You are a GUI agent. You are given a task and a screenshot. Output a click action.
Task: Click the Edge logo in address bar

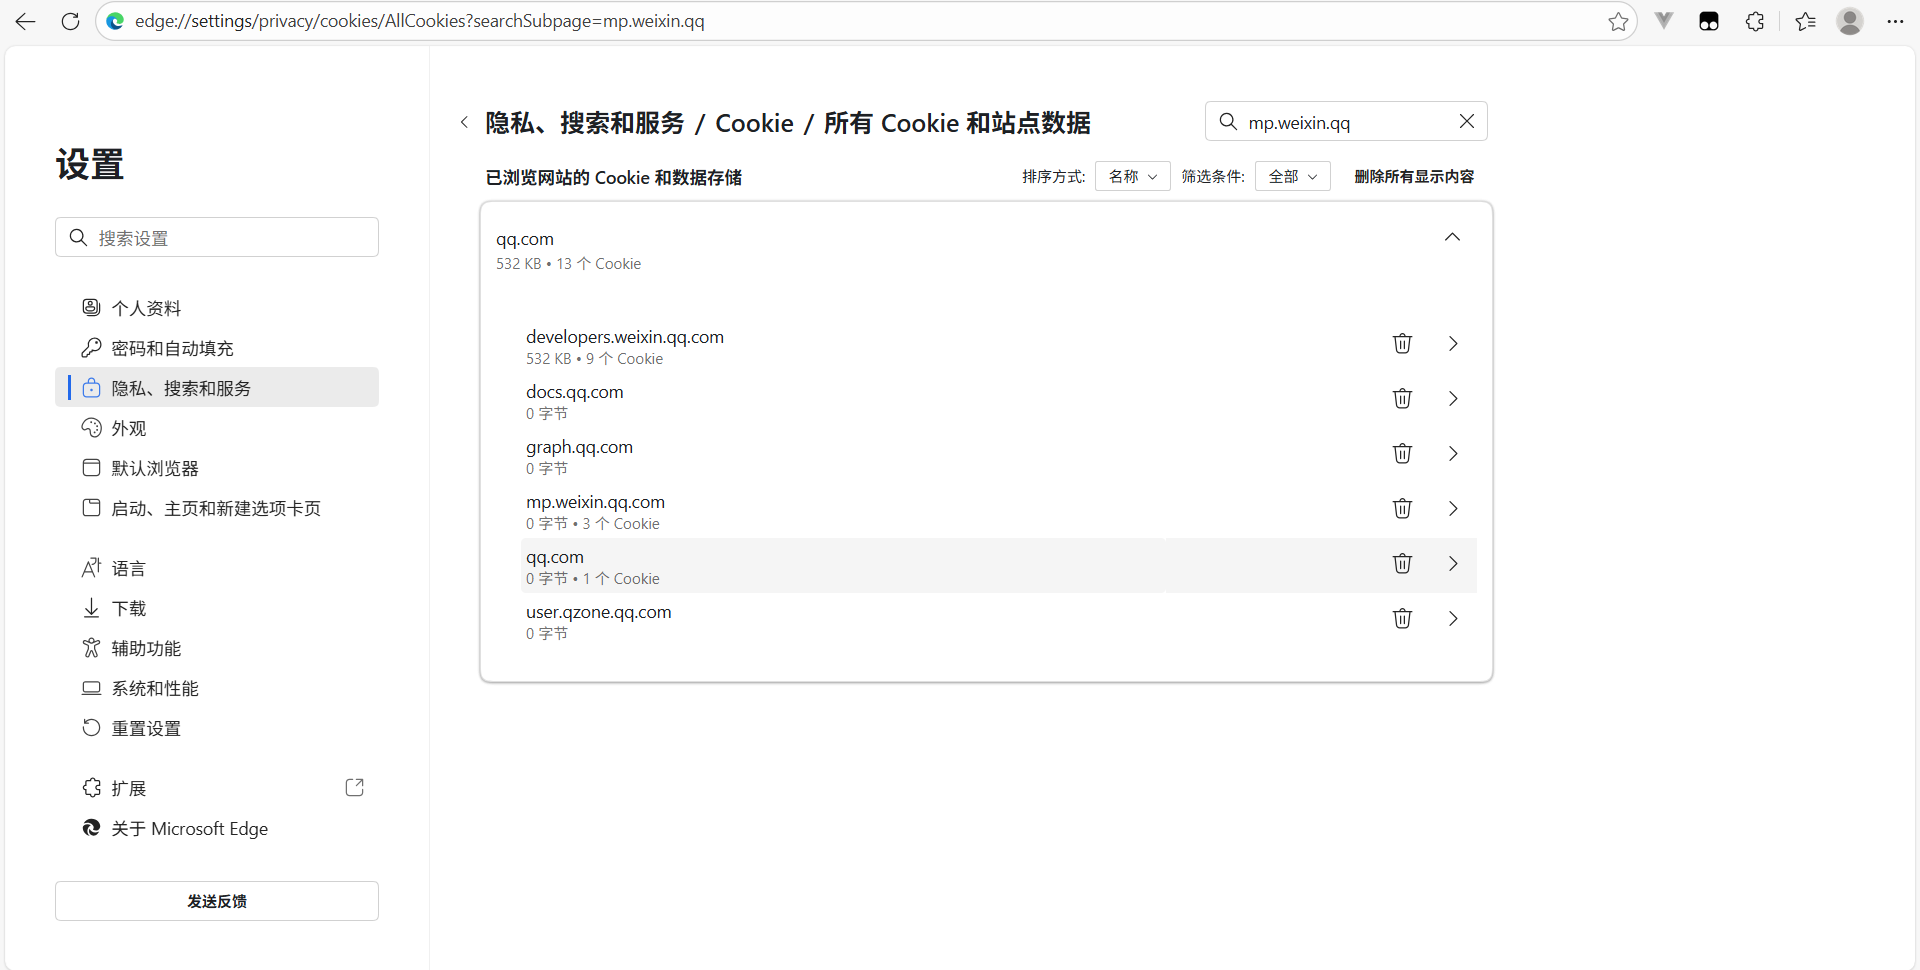point(116,21)
